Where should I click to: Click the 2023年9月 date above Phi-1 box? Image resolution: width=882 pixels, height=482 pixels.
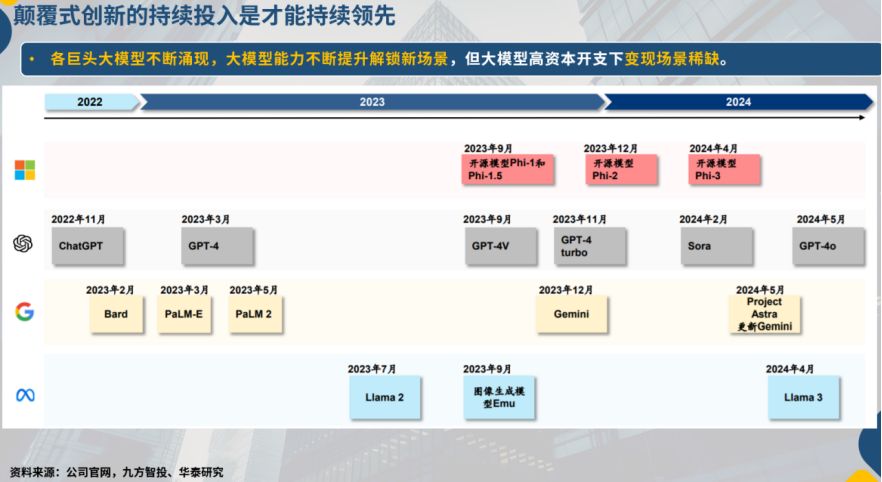pos(488,148)
